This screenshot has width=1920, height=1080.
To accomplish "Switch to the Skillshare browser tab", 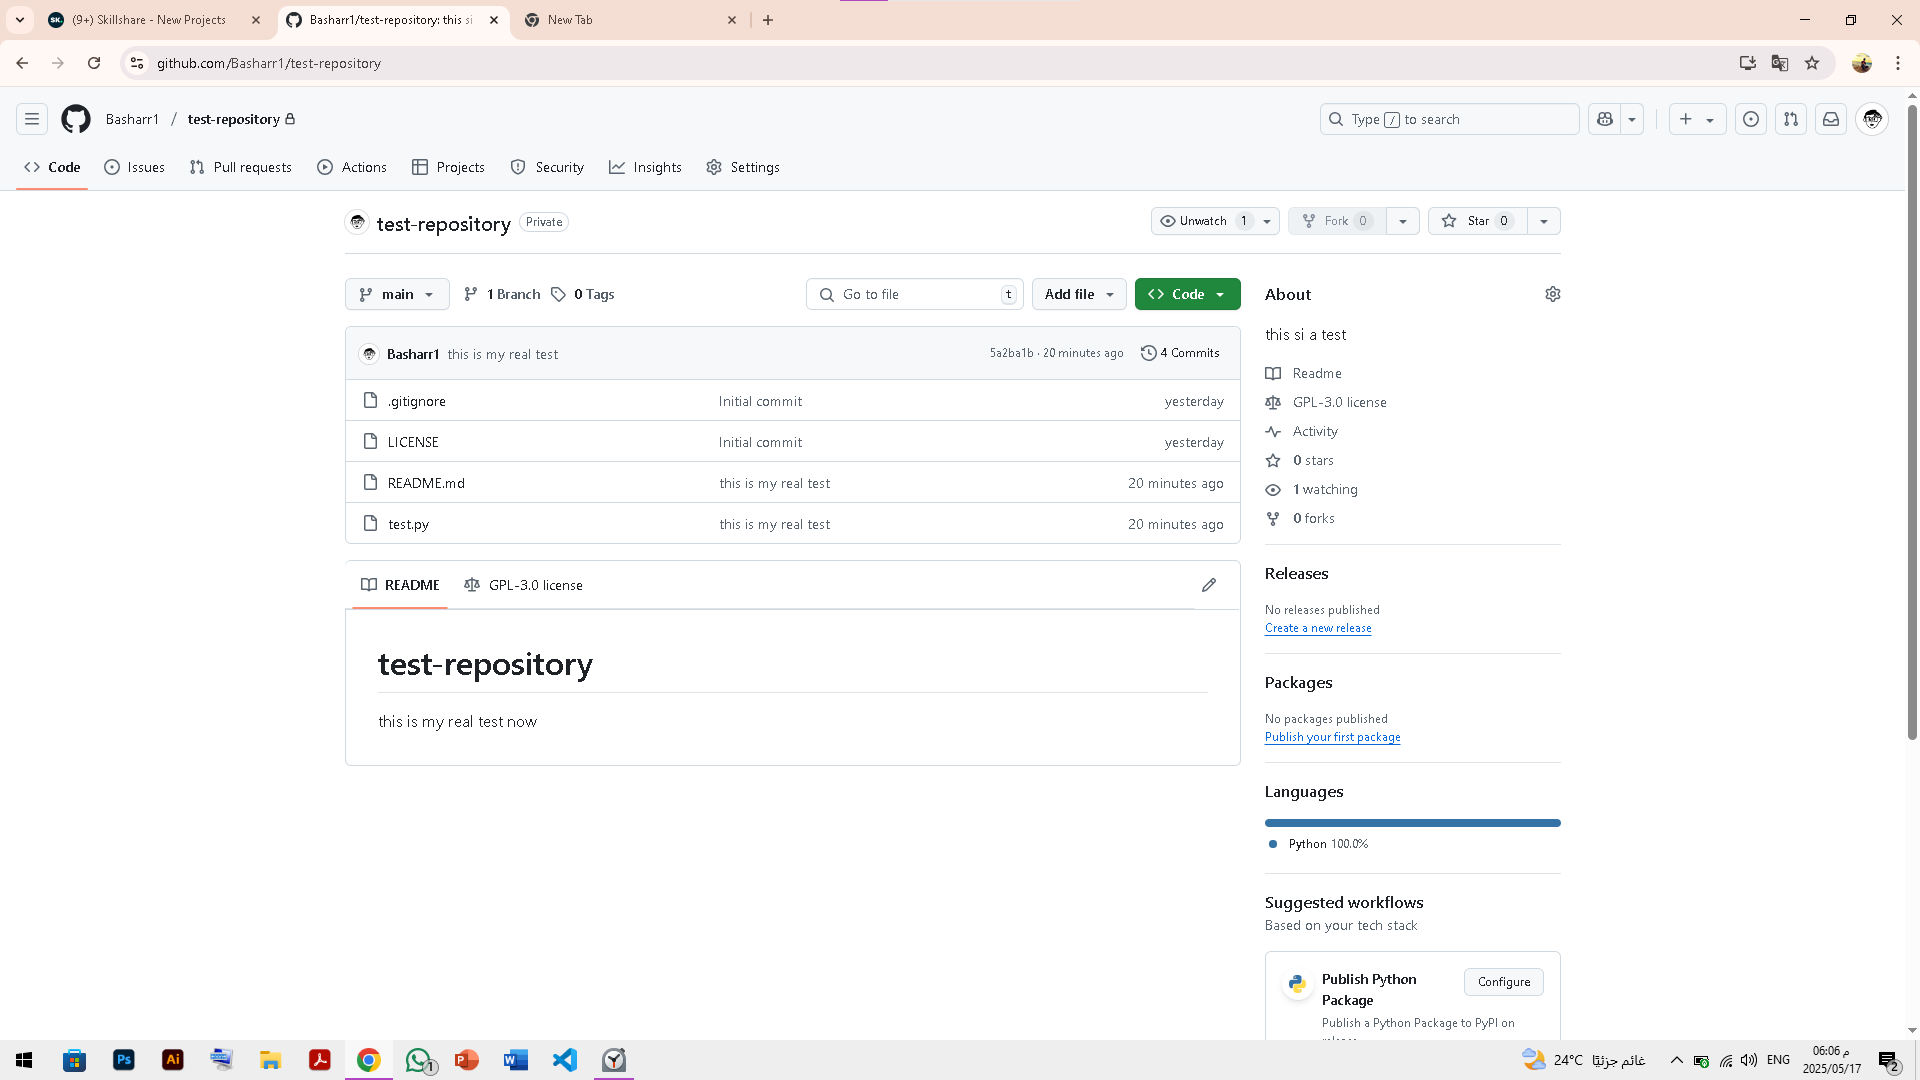I will 148,20.
